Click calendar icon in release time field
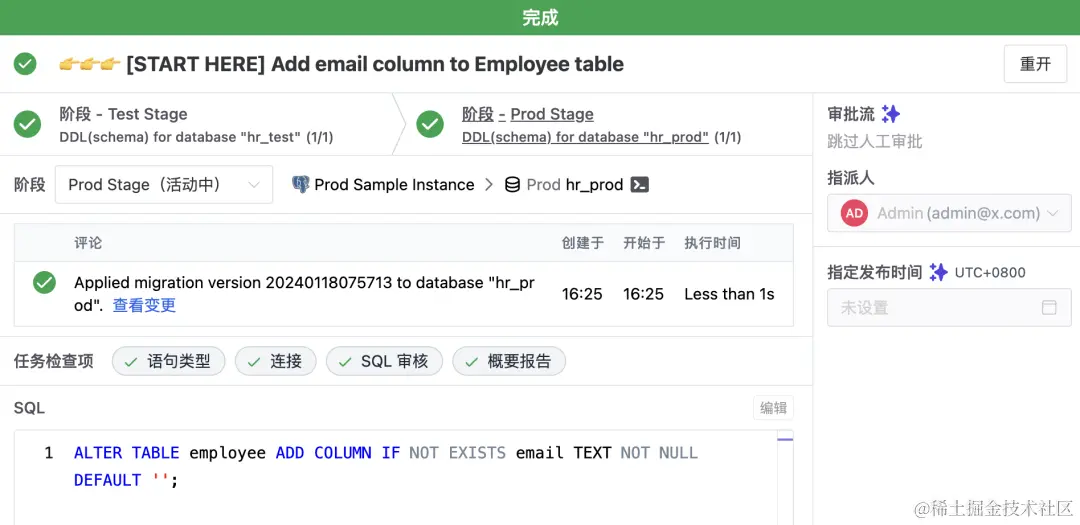The width and height of the screenshot is (1080, 525). pos(1049,307)
